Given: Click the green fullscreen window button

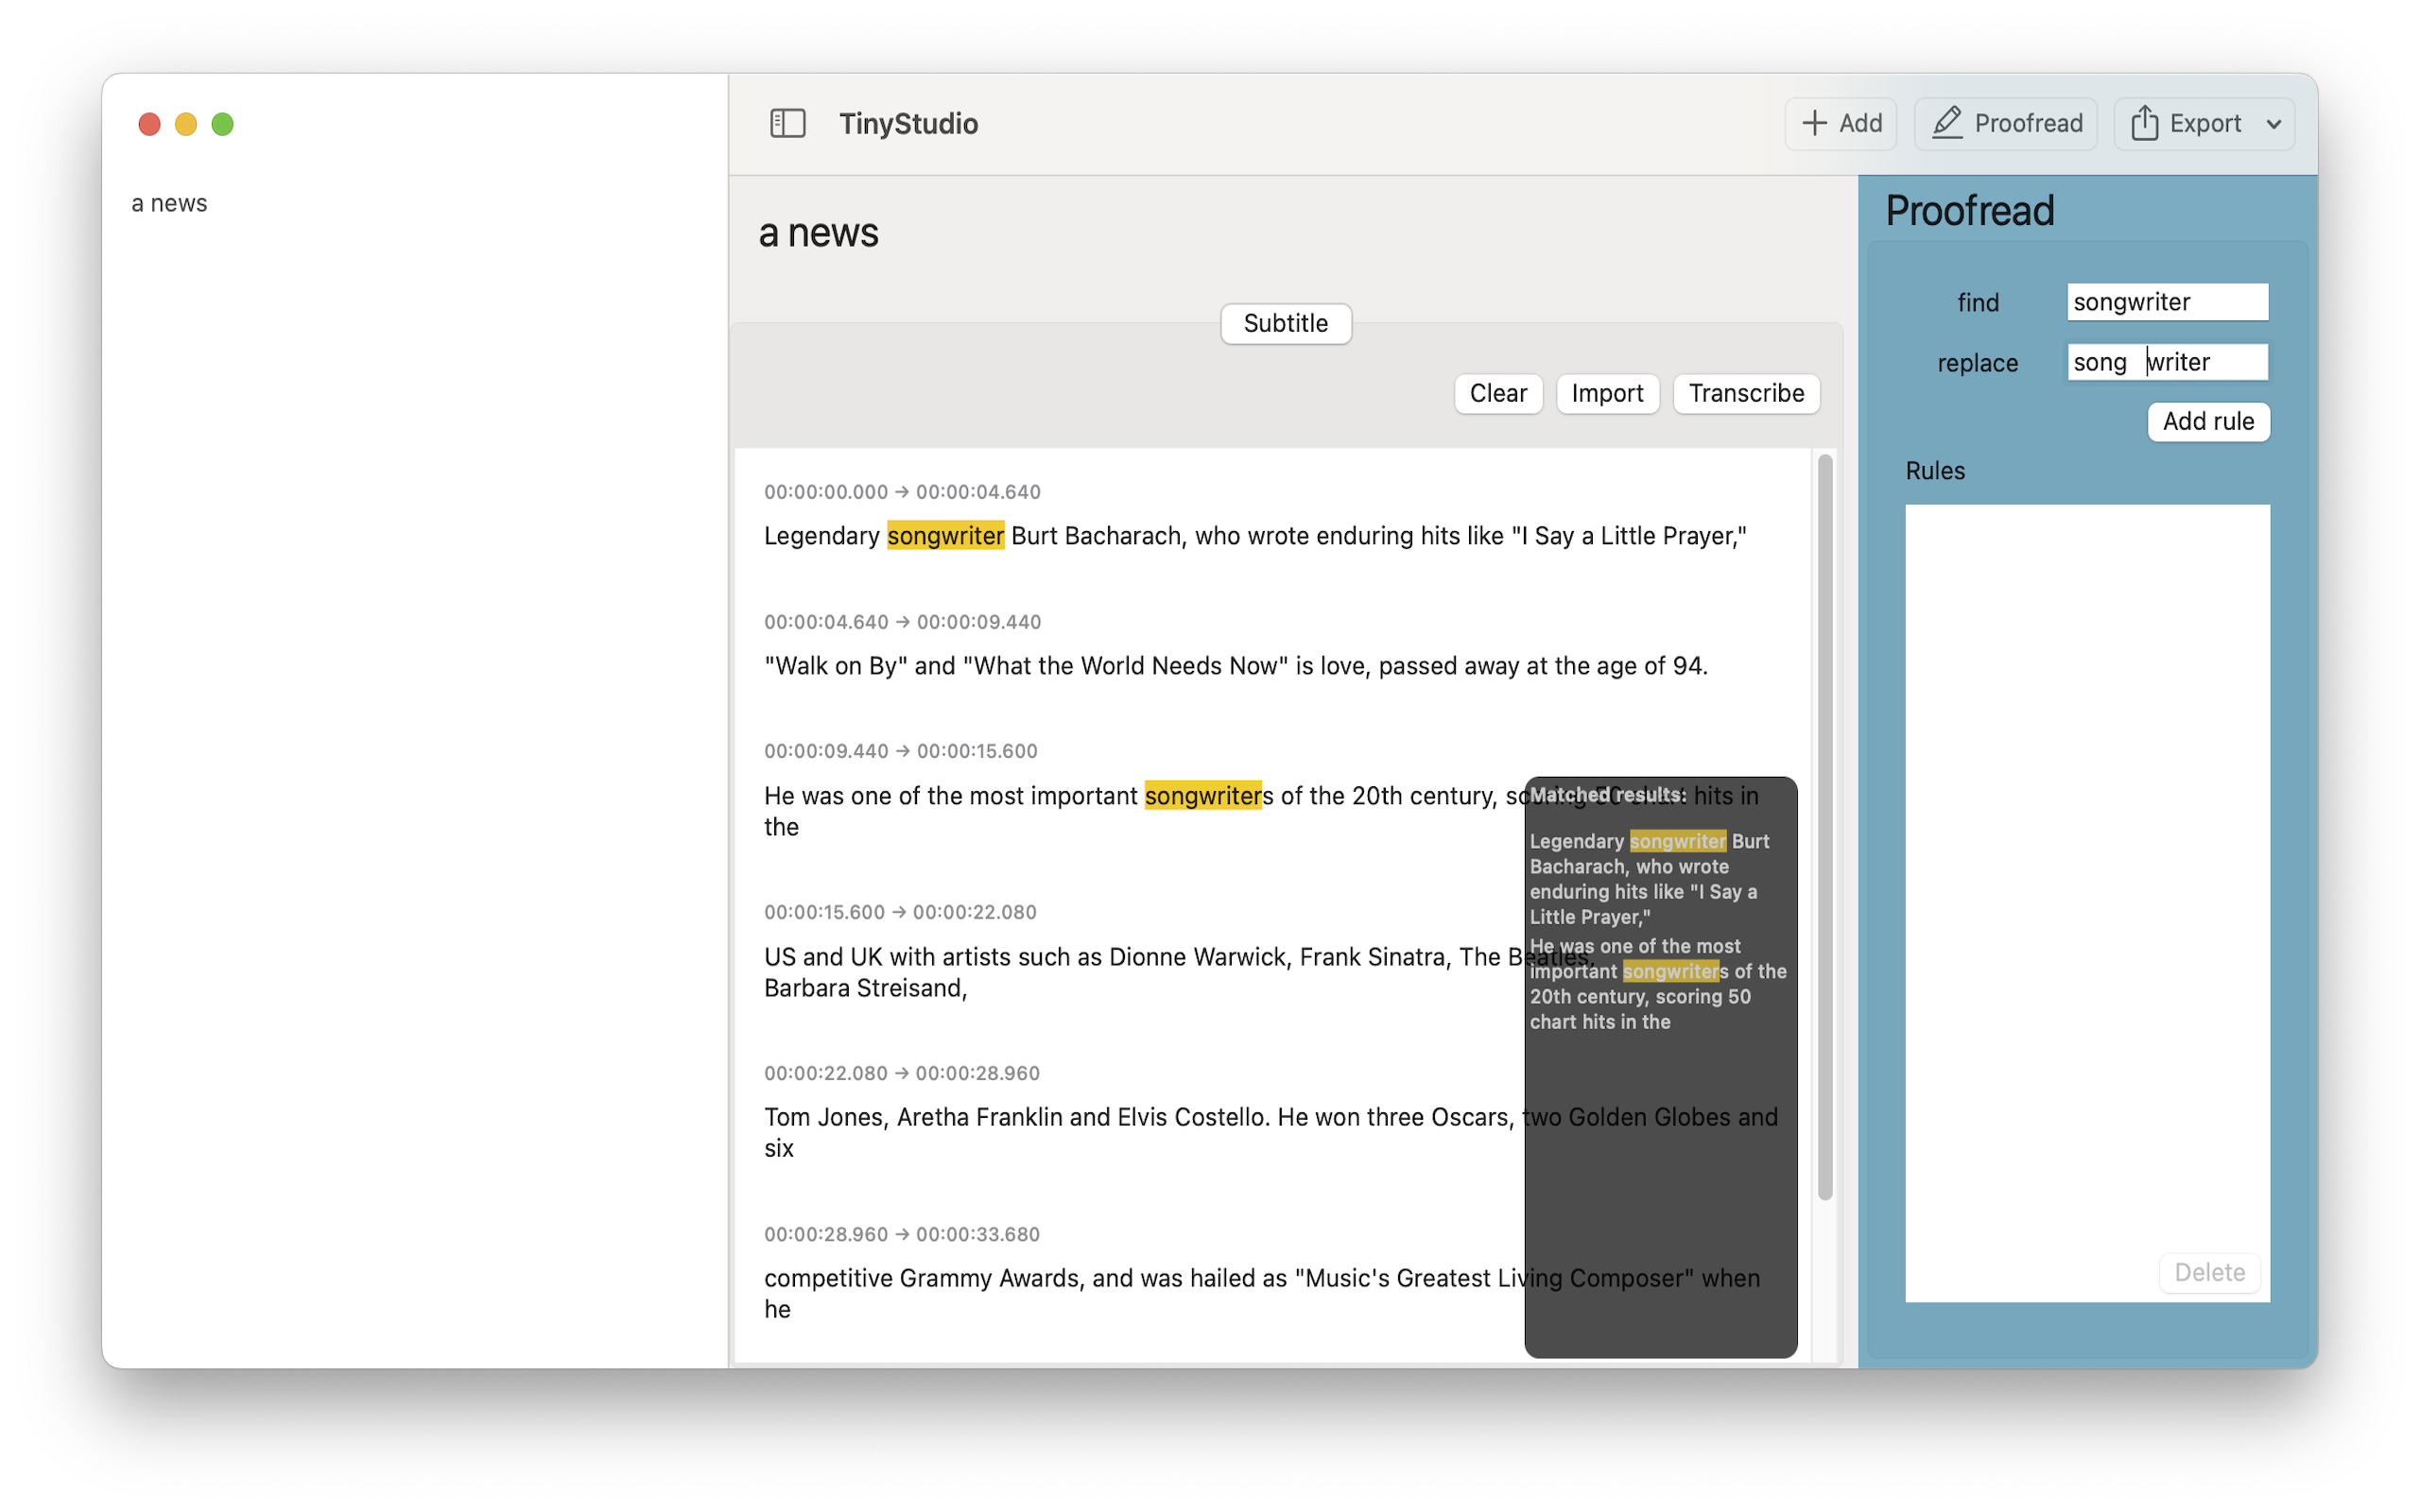Looking at the screenshot, I should 222,124.
